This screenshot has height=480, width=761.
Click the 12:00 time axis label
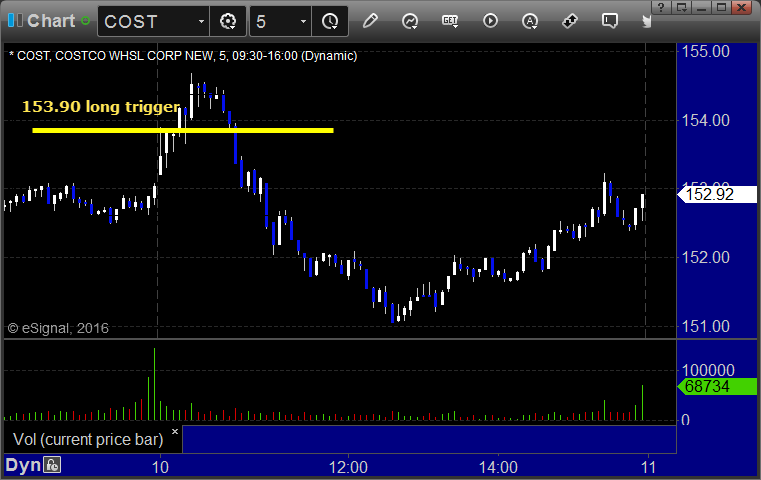pyautogui.click(x=348, y=467)
